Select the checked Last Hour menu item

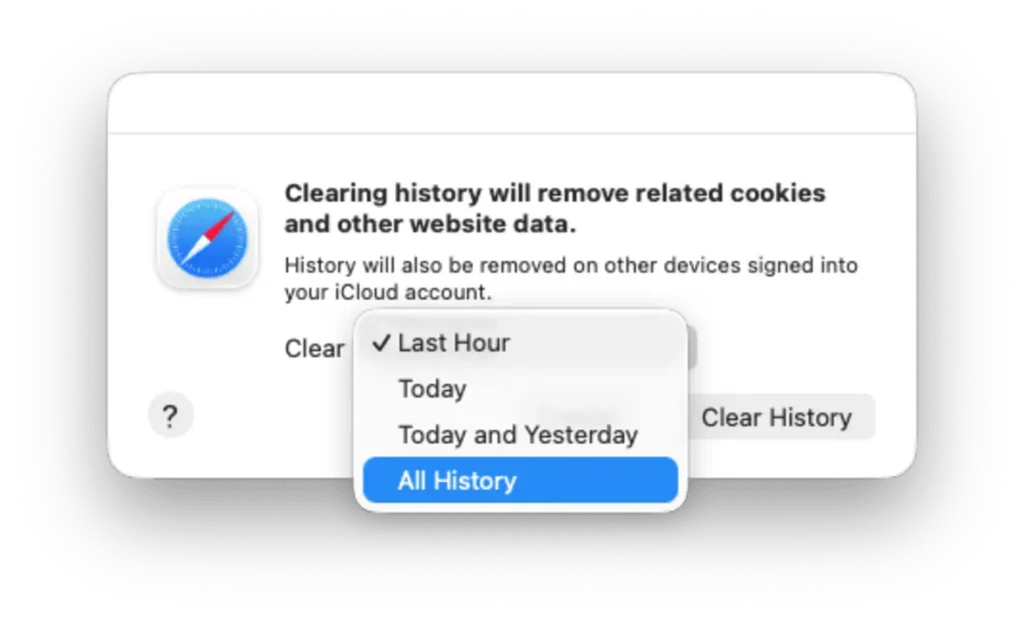tap(455, 342)
